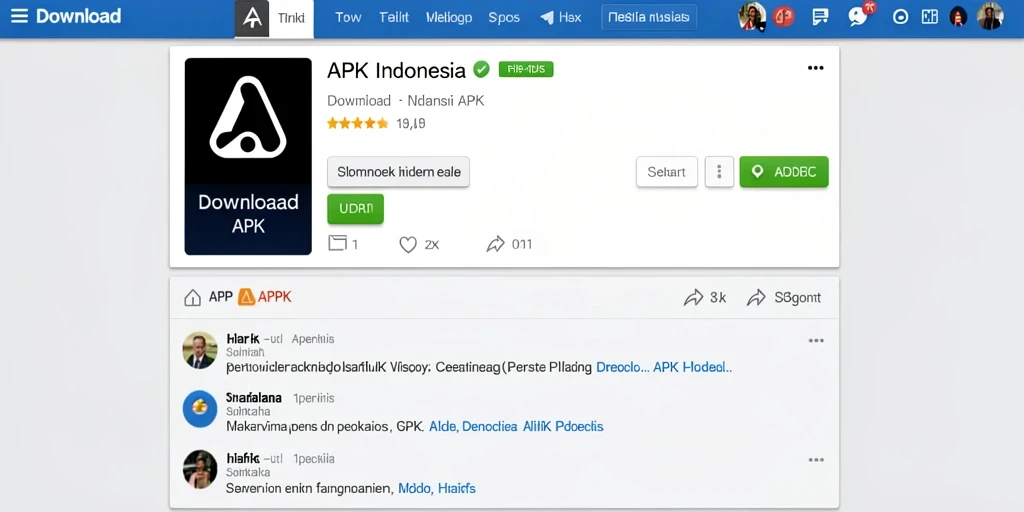Click the Download title in the header

78,16
